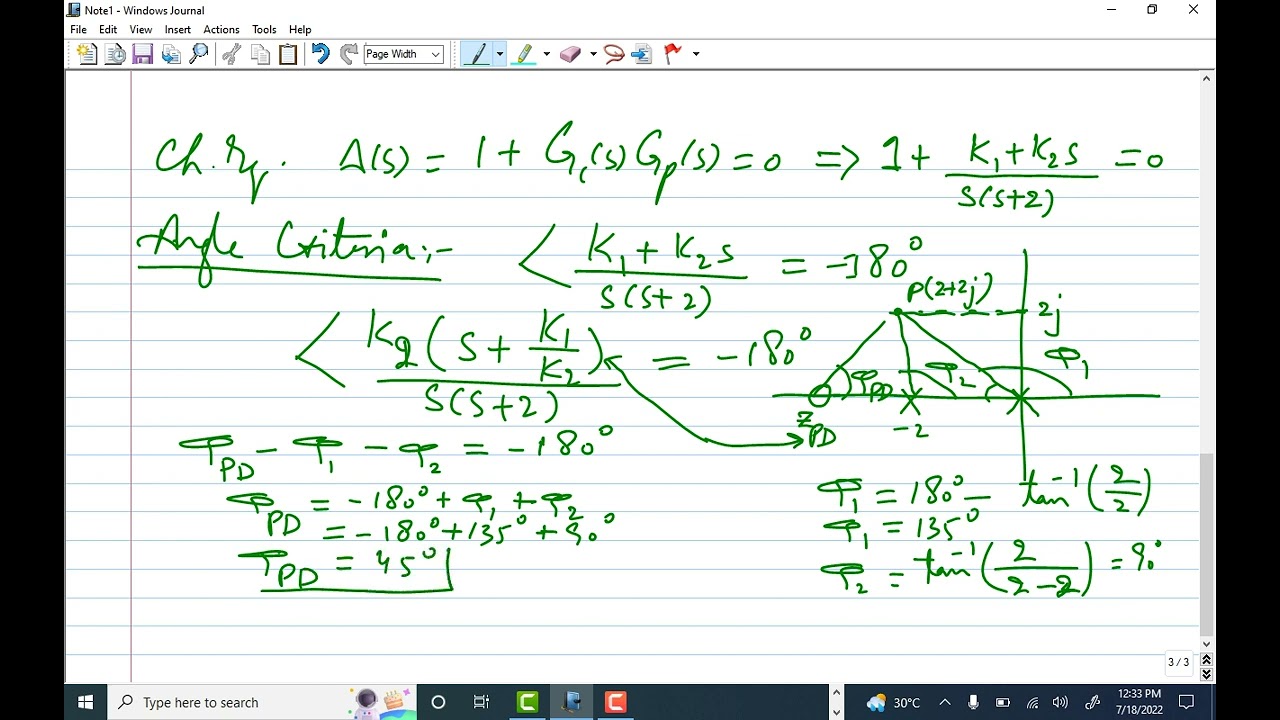Click the microphone tray icon

click(x=973, y=703)
